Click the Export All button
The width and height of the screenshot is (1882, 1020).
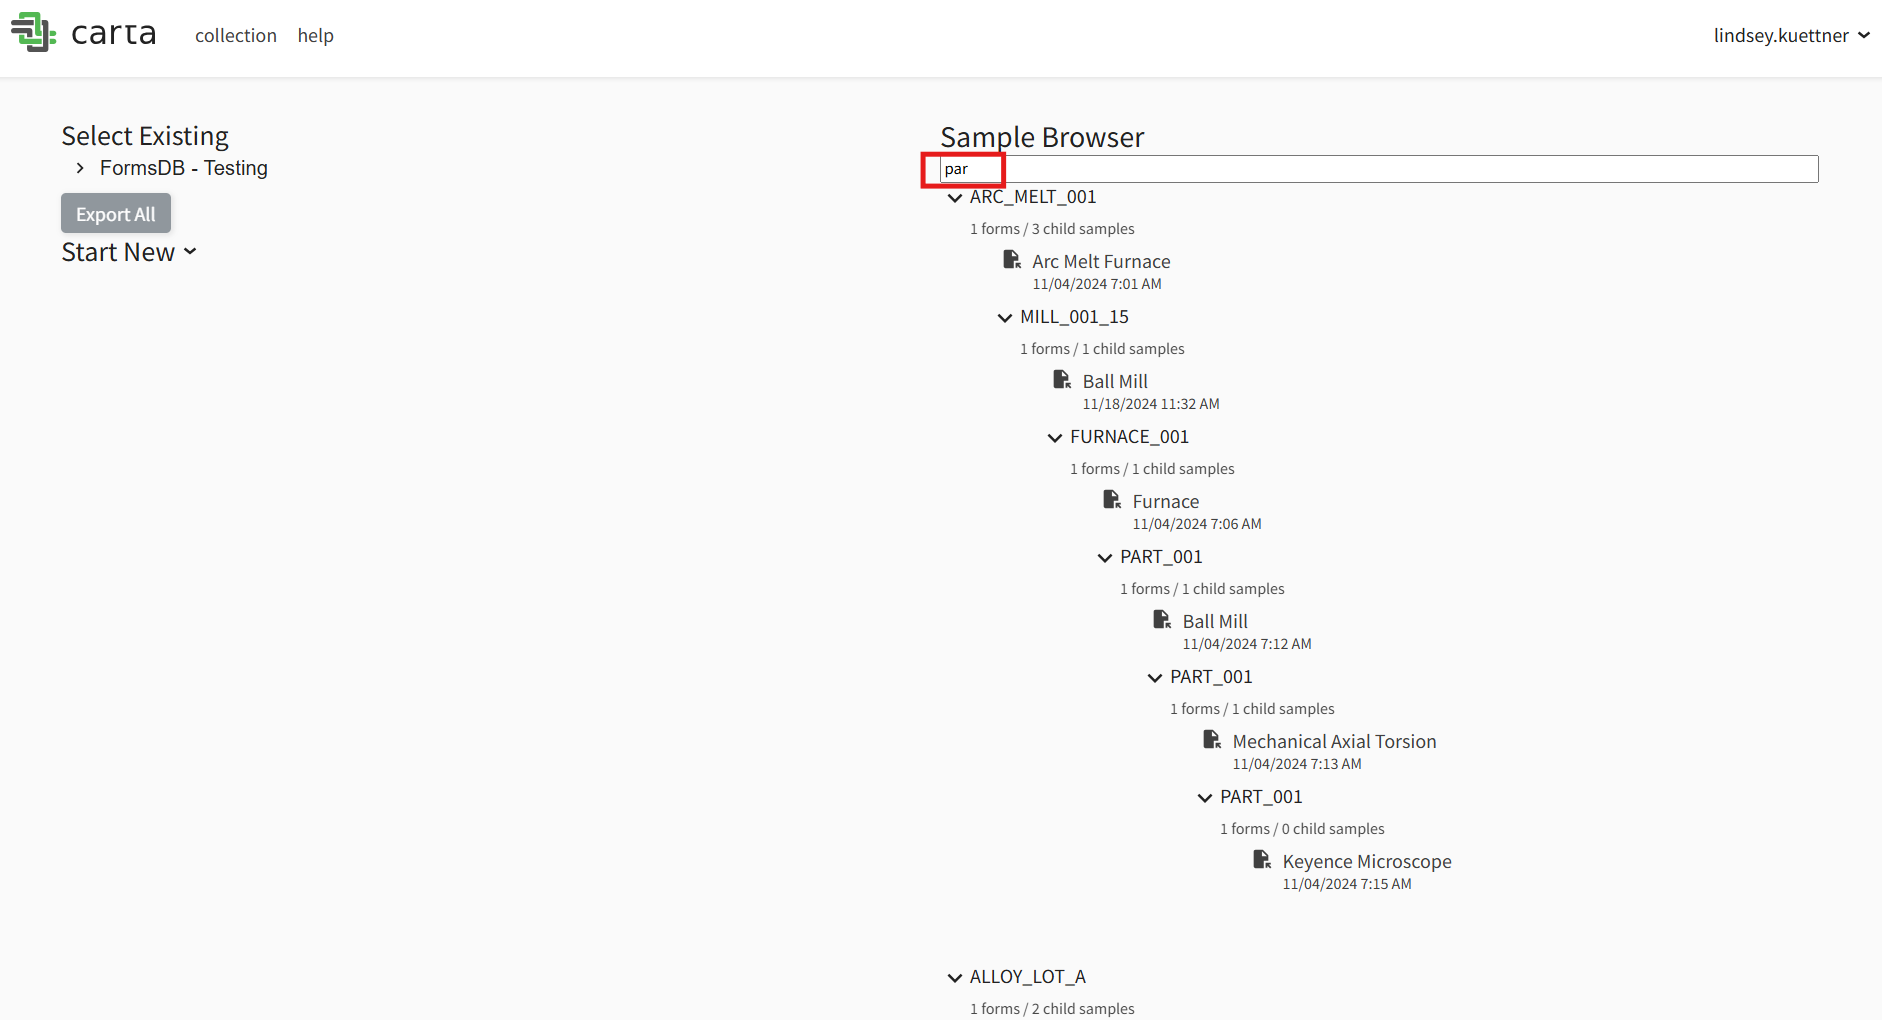tap(116, 213)
